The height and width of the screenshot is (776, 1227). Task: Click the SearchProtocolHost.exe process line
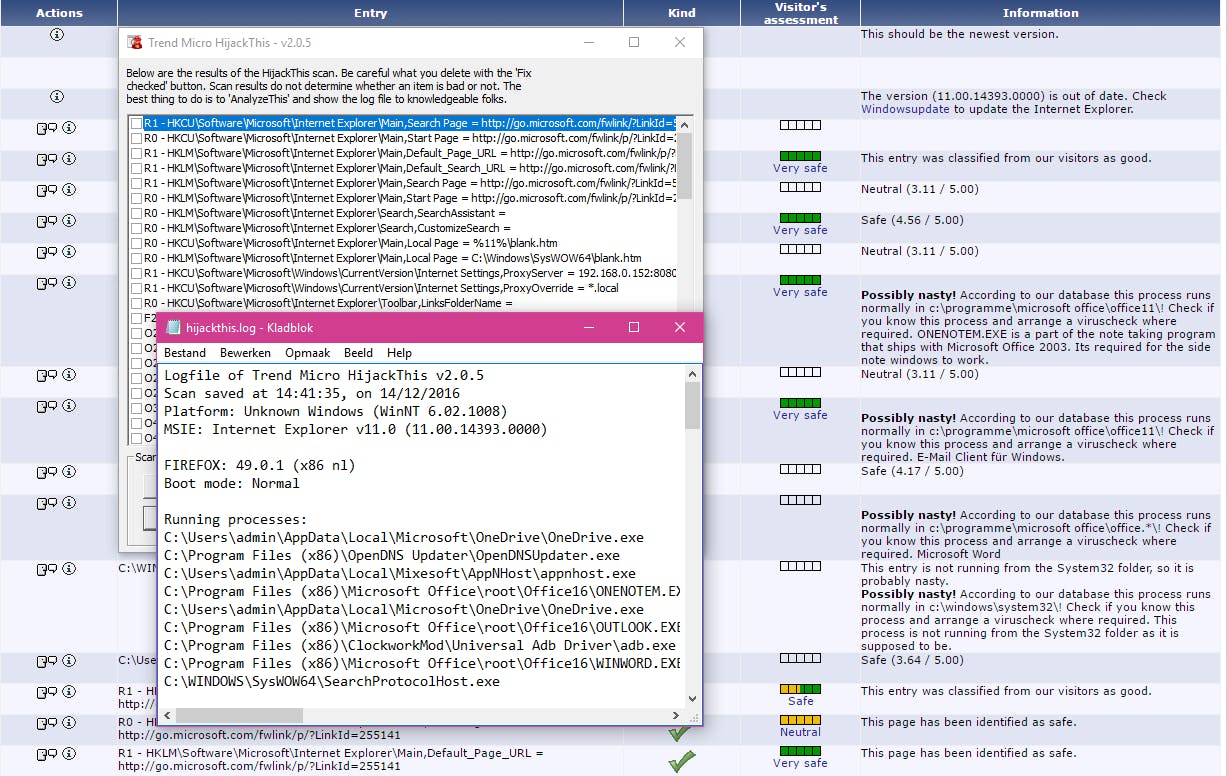(332, 682)
